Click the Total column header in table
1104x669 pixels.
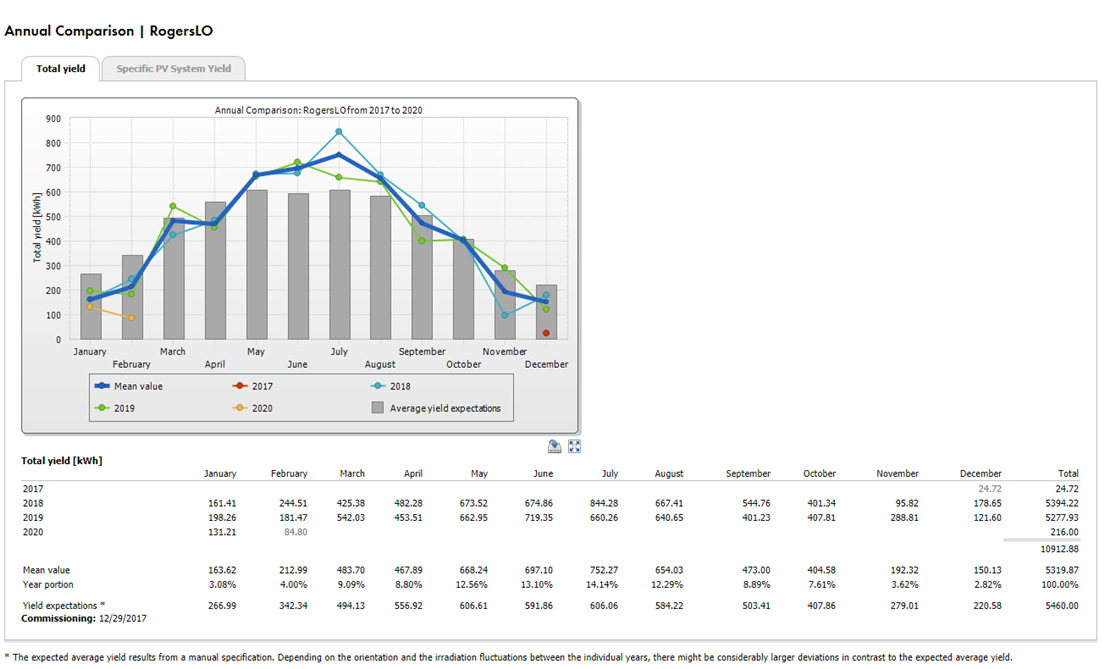coord(1067,473)
